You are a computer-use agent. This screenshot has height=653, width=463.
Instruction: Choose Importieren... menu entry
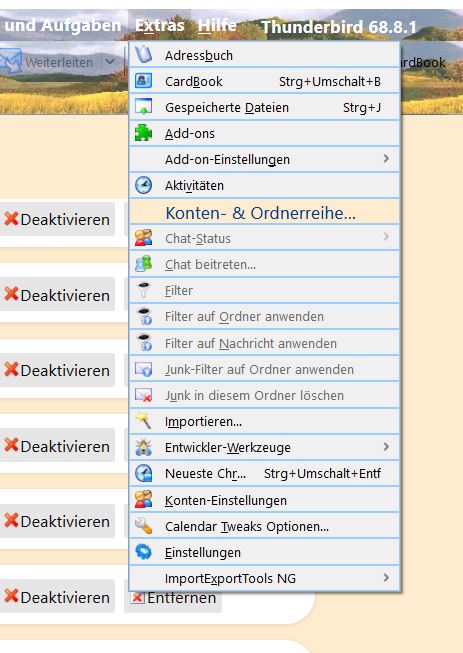264,421
